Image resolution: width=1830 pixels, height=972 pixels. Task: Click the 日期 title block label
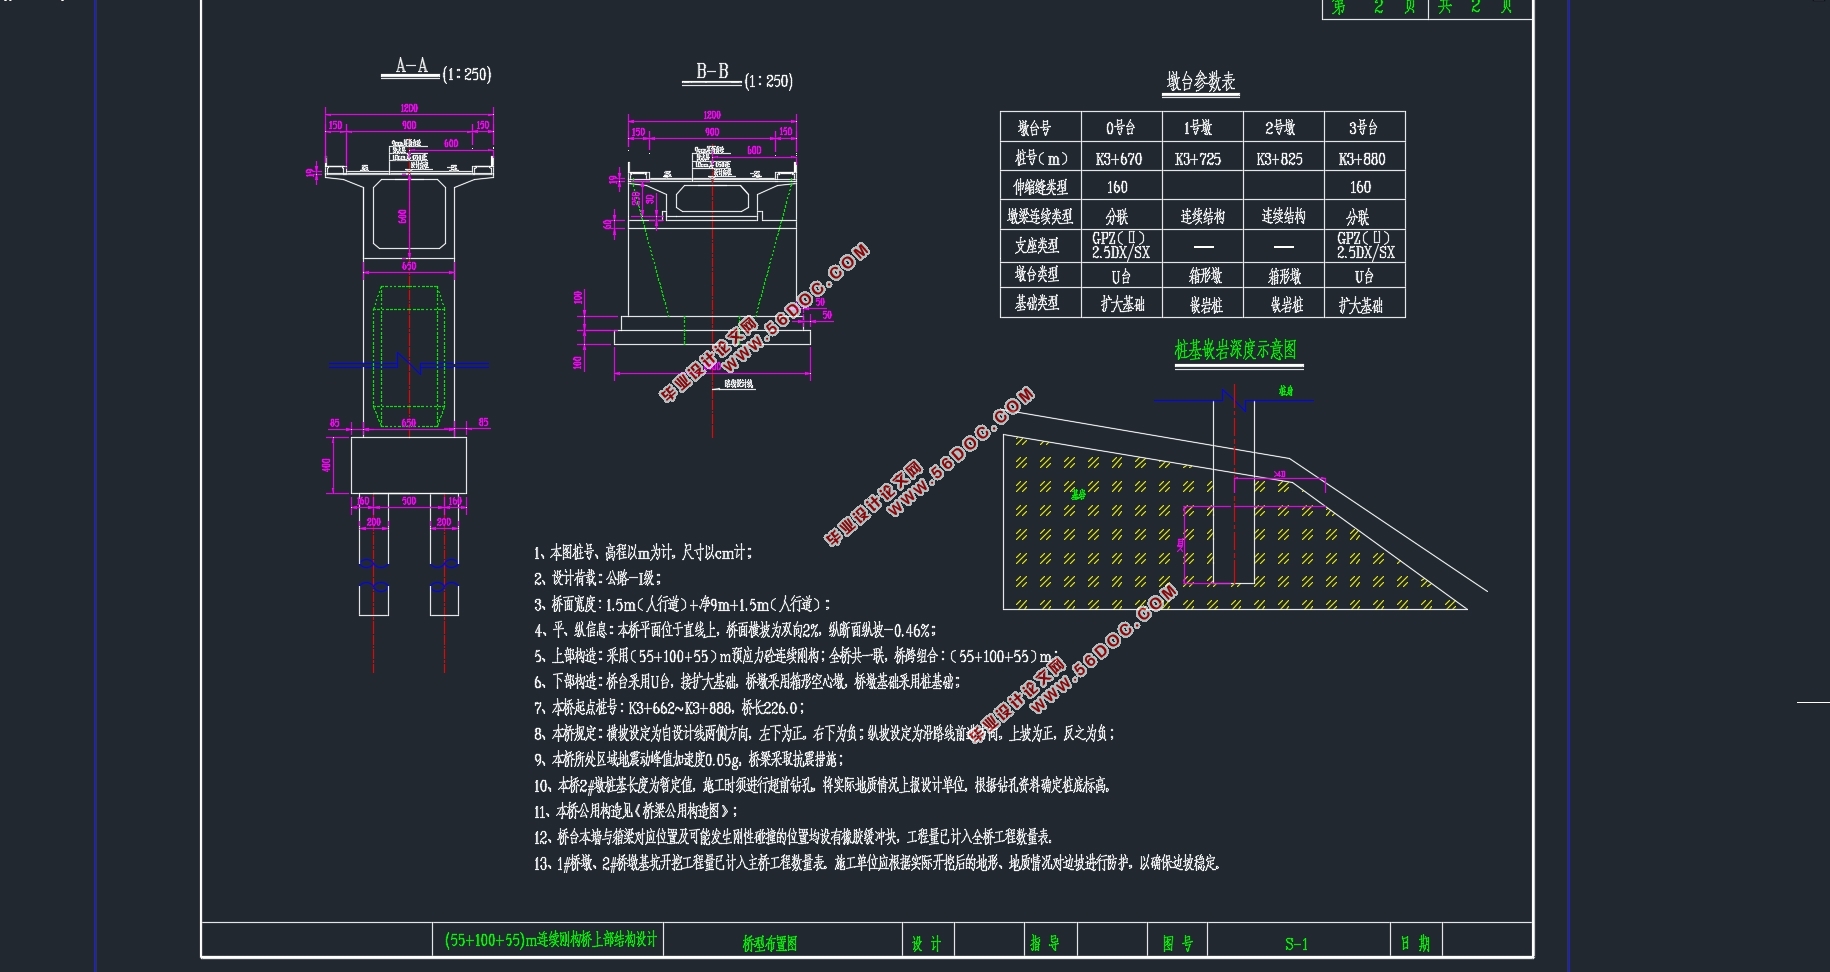[1415, 943]
